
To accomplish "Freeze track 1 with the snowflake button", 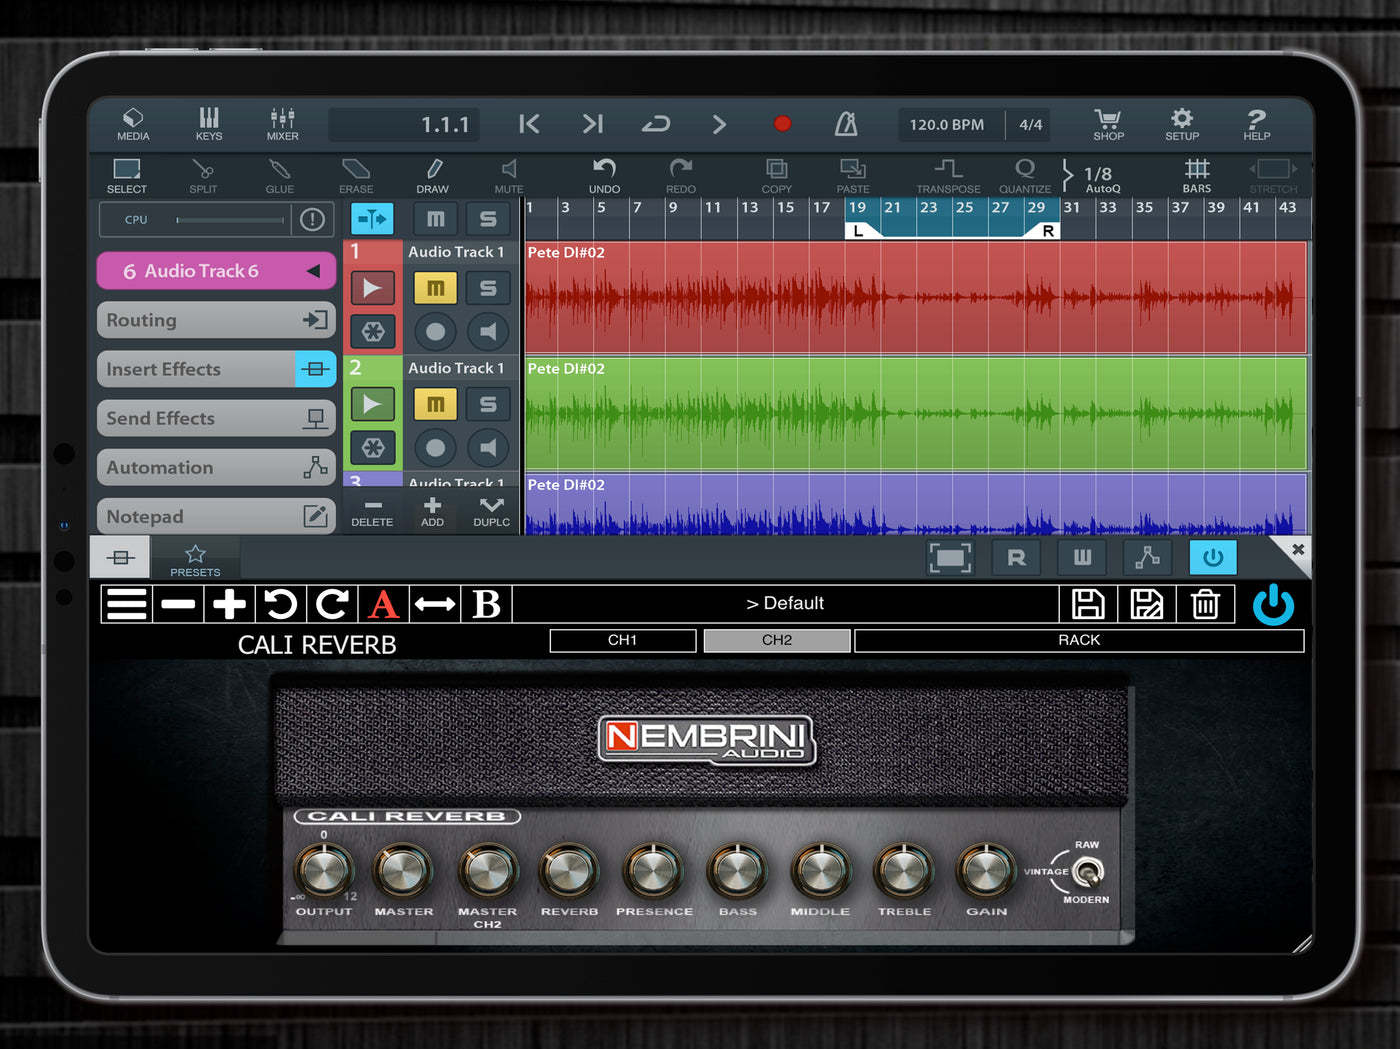I will click(372, 332).
